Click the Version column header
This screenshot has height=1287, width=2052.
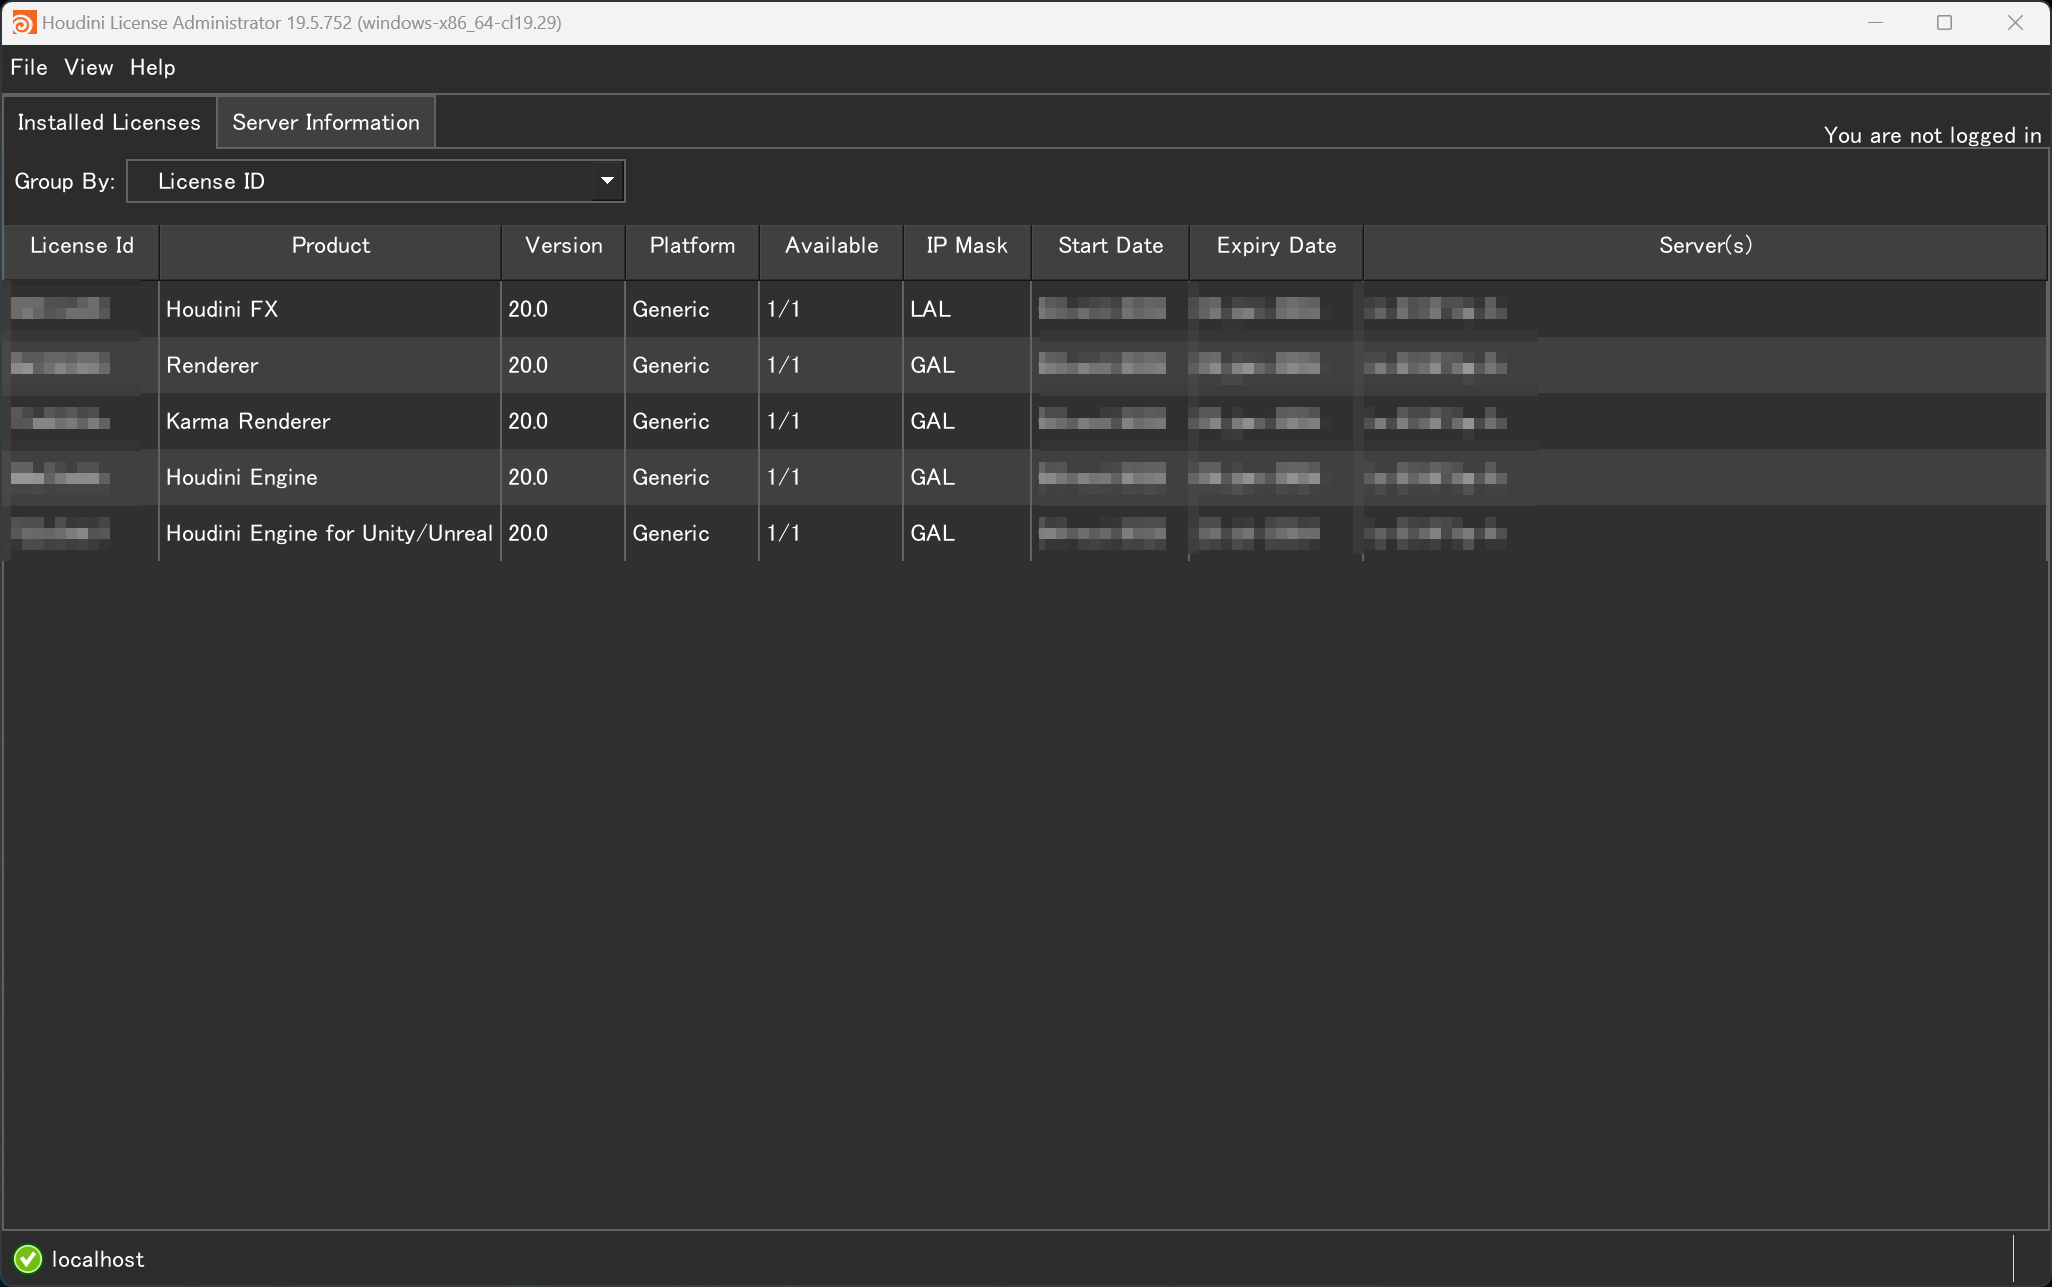[562, 245]
